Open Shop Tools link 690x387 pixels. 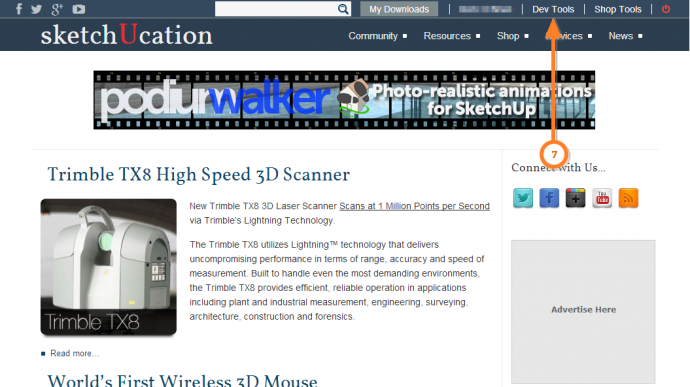pos(618,9)
